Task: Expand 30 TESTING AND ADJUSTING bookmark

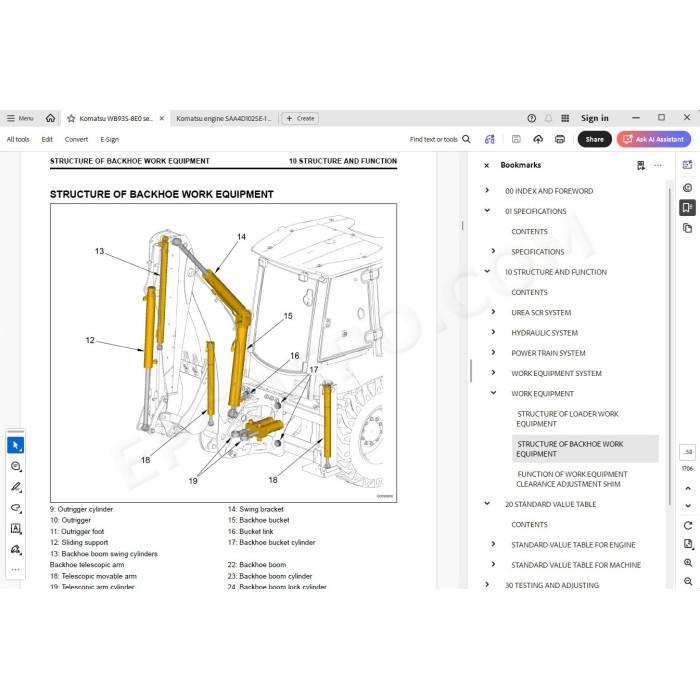Action: [x=487, y=584]
